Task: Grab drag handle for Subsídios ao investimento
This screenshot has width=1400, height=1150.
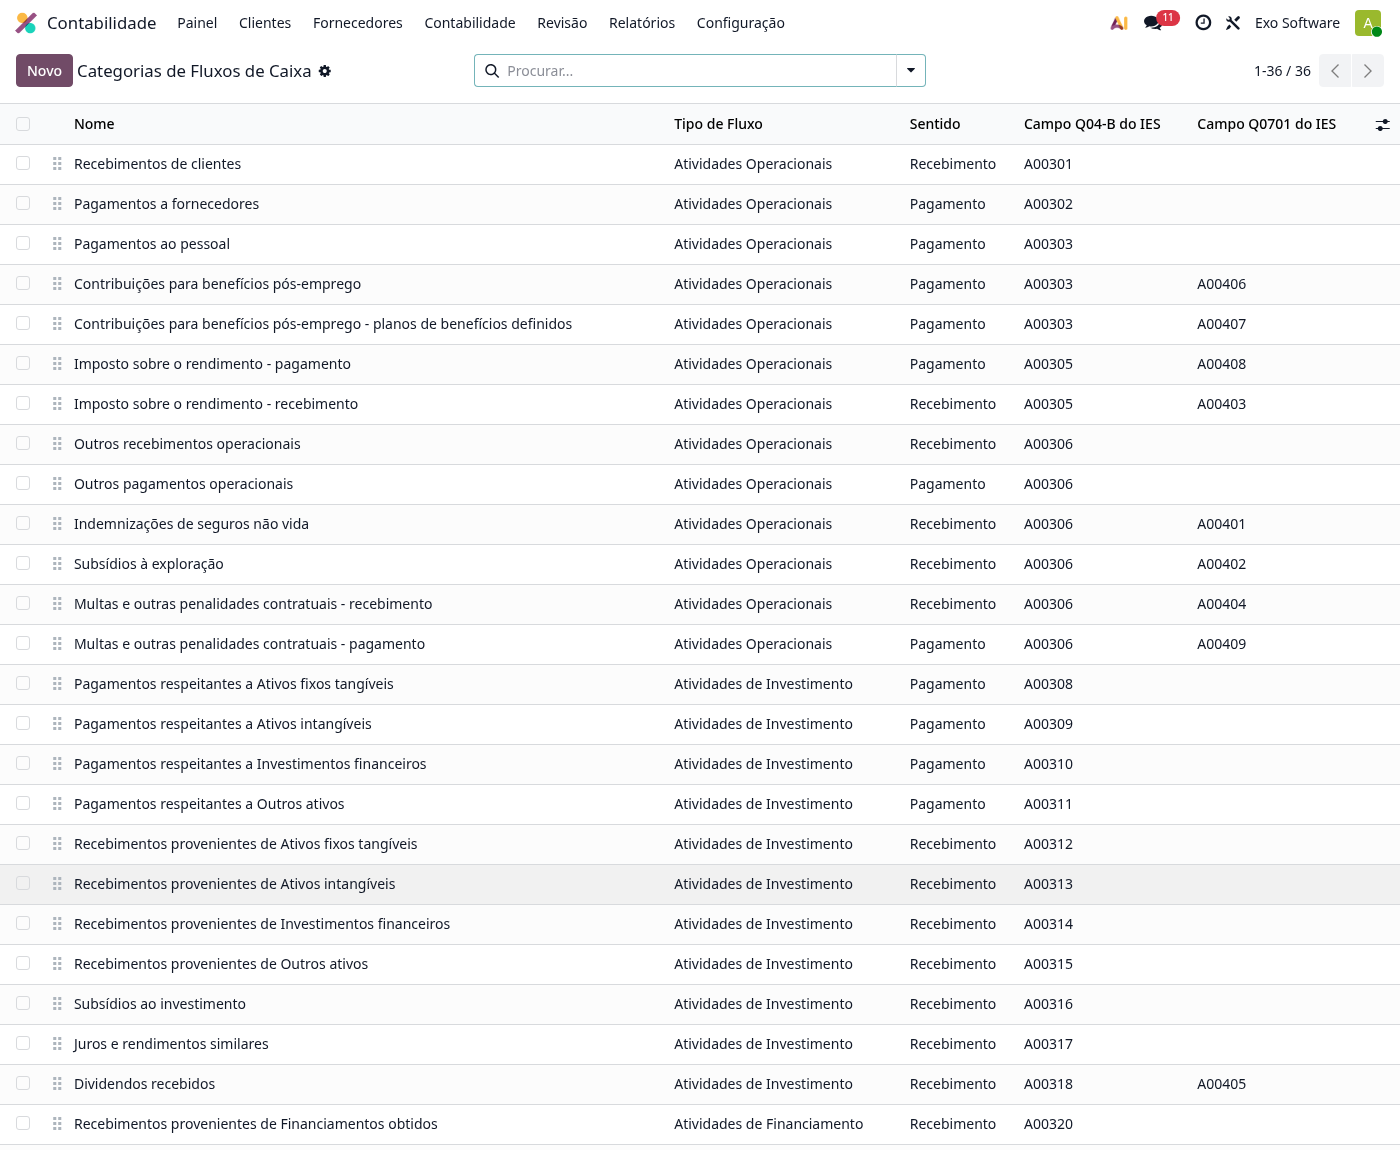Action: click(57, 1004)
